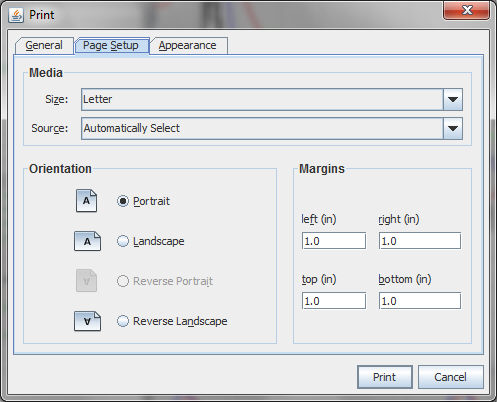This screenshot has height=402, width=497.
Task: Click the disabled Reverse Portrait radio button
Action: point(123,281)
